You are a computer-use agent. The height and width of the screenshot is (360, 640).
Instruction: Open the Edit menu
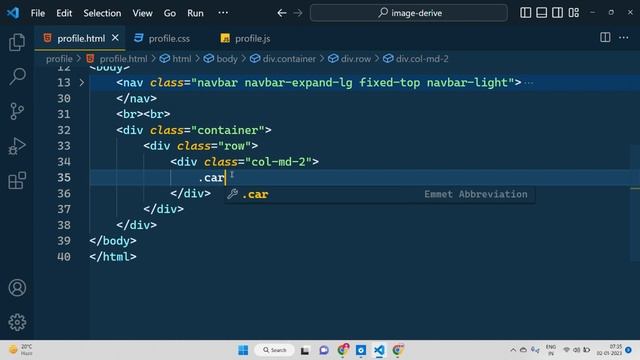64,13
